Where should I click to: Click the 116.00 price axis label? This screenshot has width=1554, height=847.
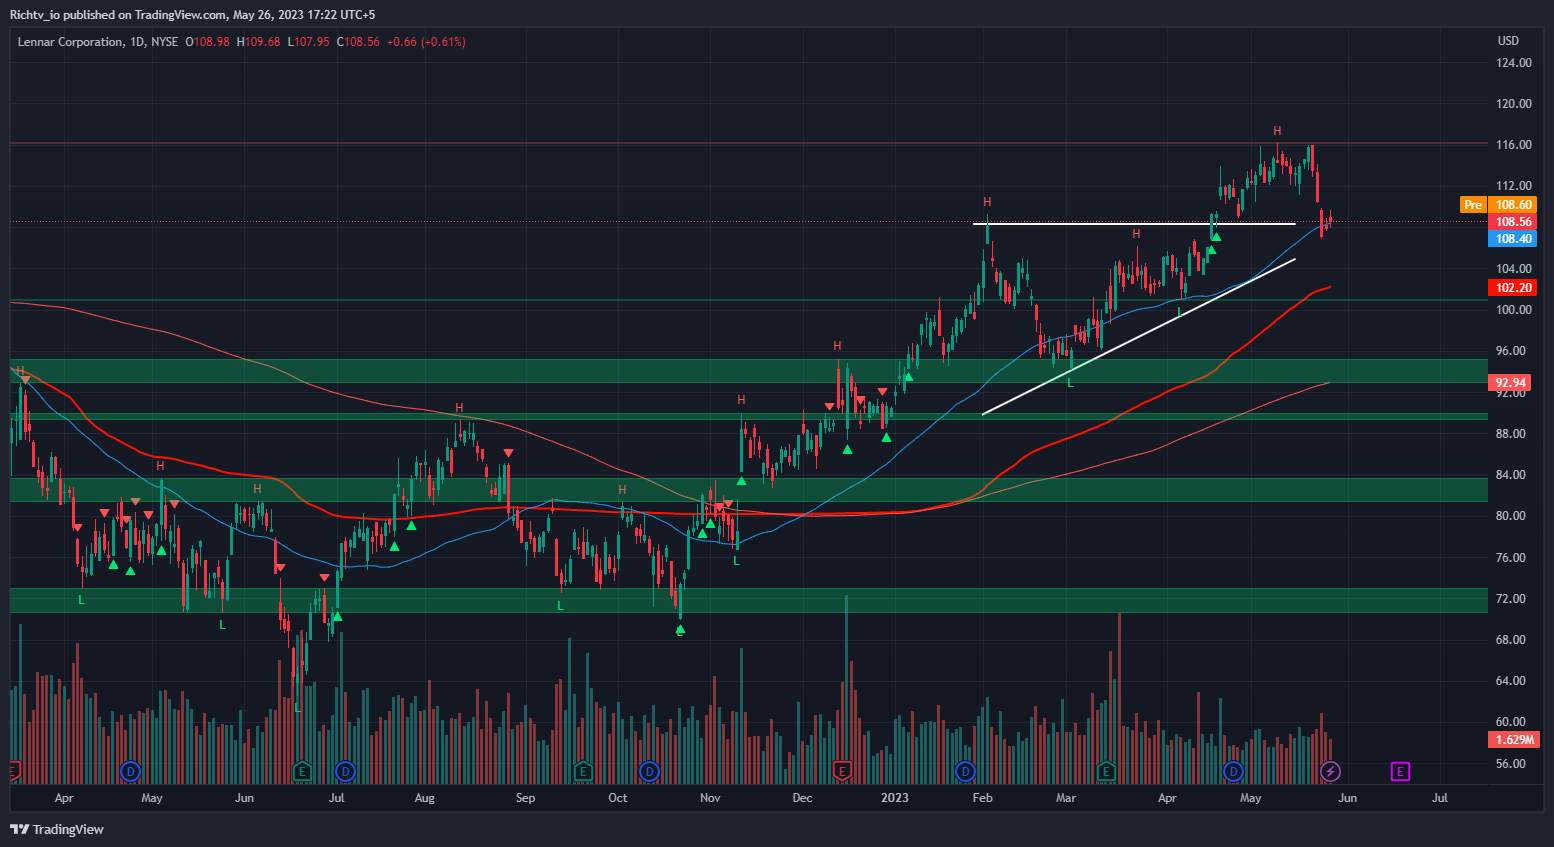(1514, 145)
